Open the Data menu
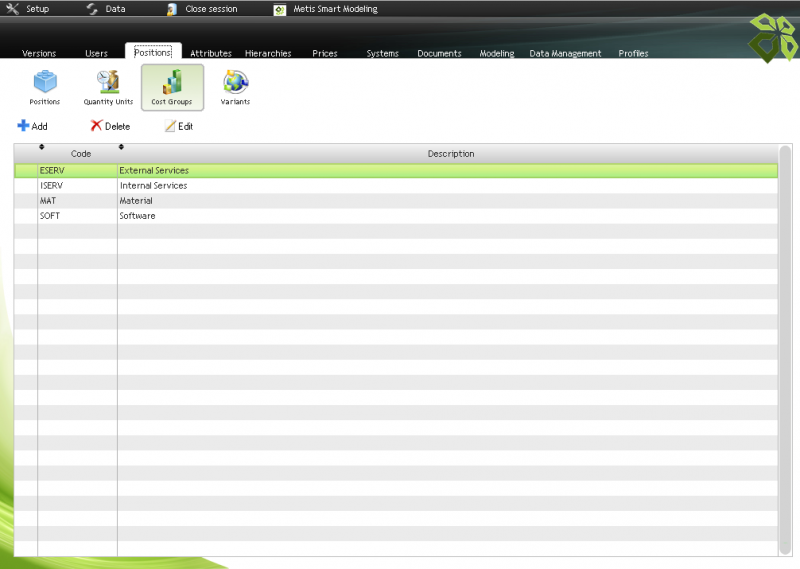The height and width of the screenshot is (569, 800). 106,9
